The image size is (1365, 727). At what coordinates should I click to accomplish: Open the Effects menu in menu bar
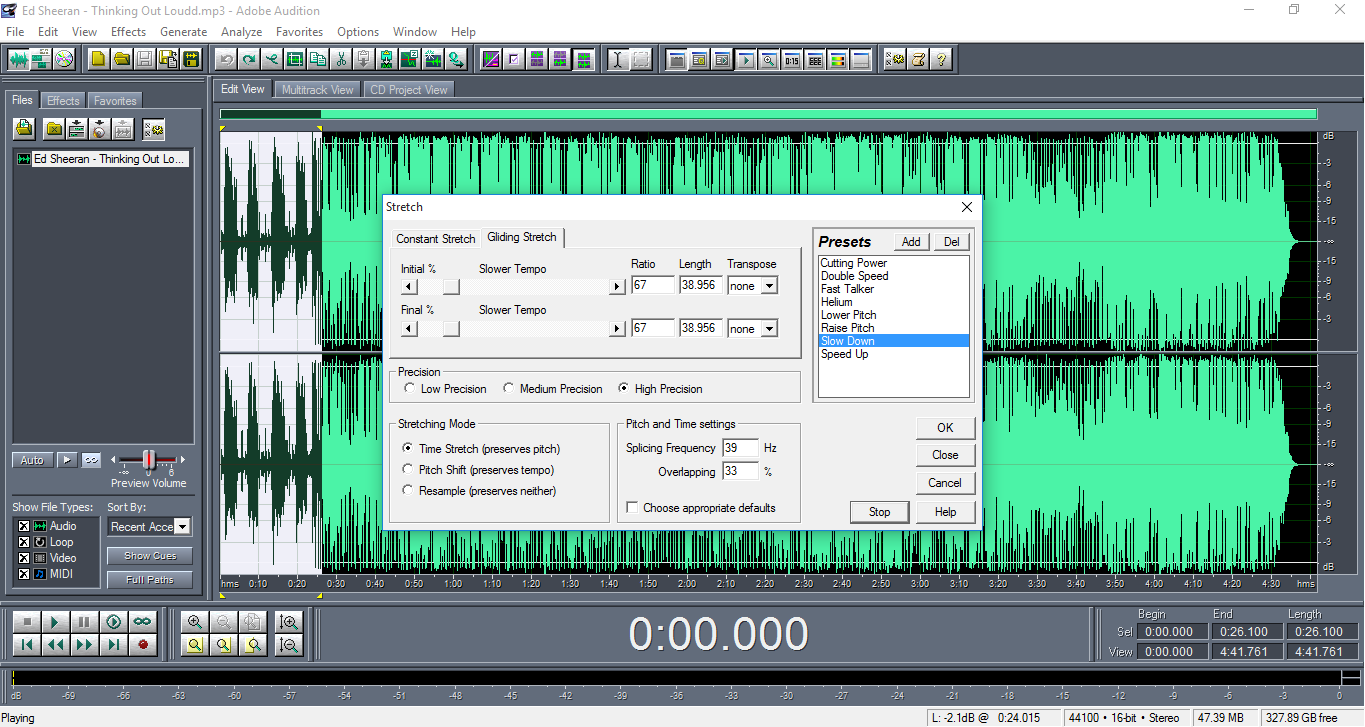coord(128,32)
